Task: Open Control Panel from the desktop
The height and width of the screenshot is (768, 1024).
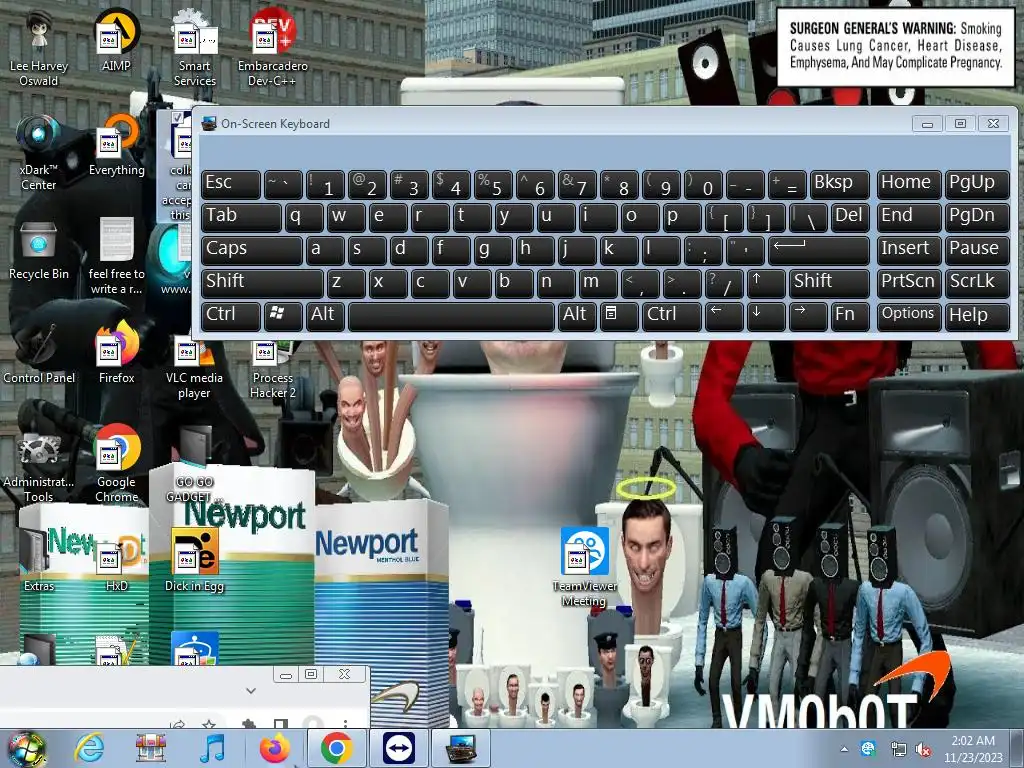Action: point(39,353)
